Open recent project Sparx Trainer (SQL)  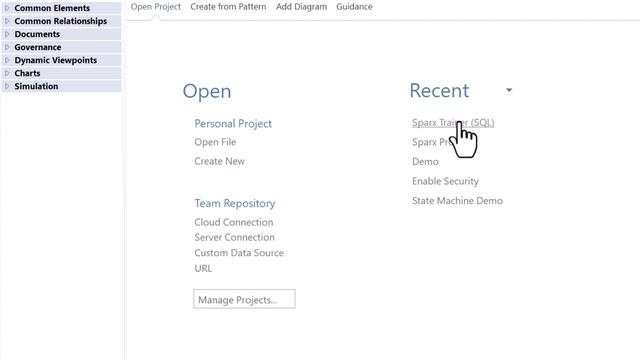[x=453, y=122]
